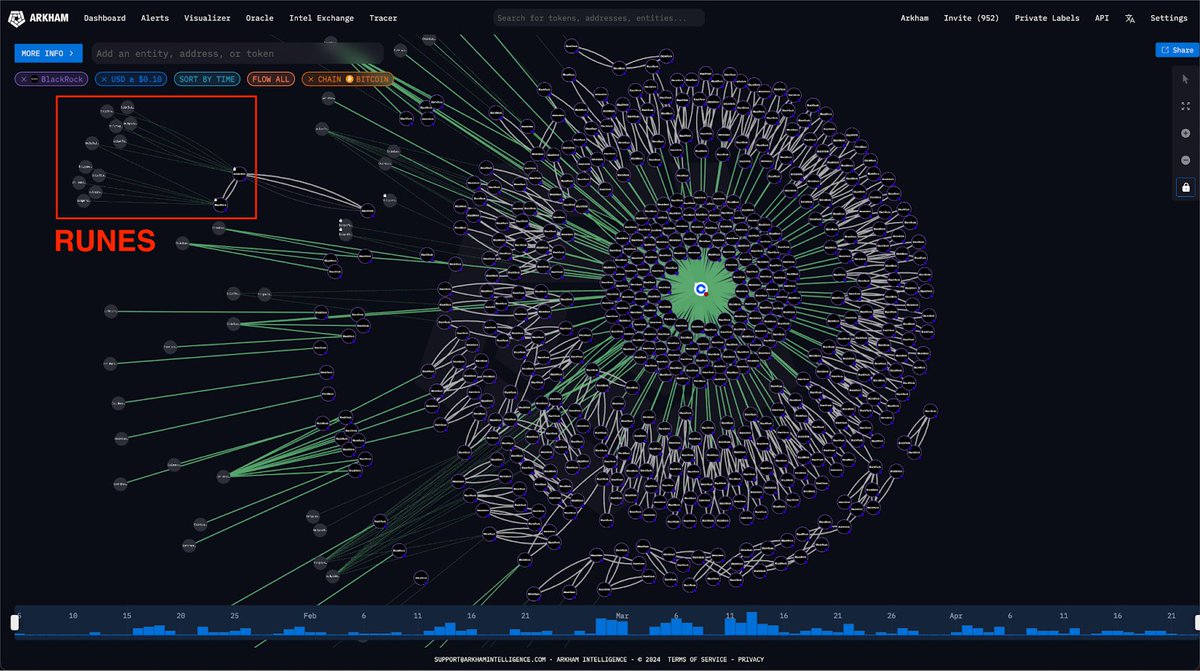Toggle the SORT BY TIME option
The image size is (1200, 671).
pyautogui.click(x=206, y=79)
